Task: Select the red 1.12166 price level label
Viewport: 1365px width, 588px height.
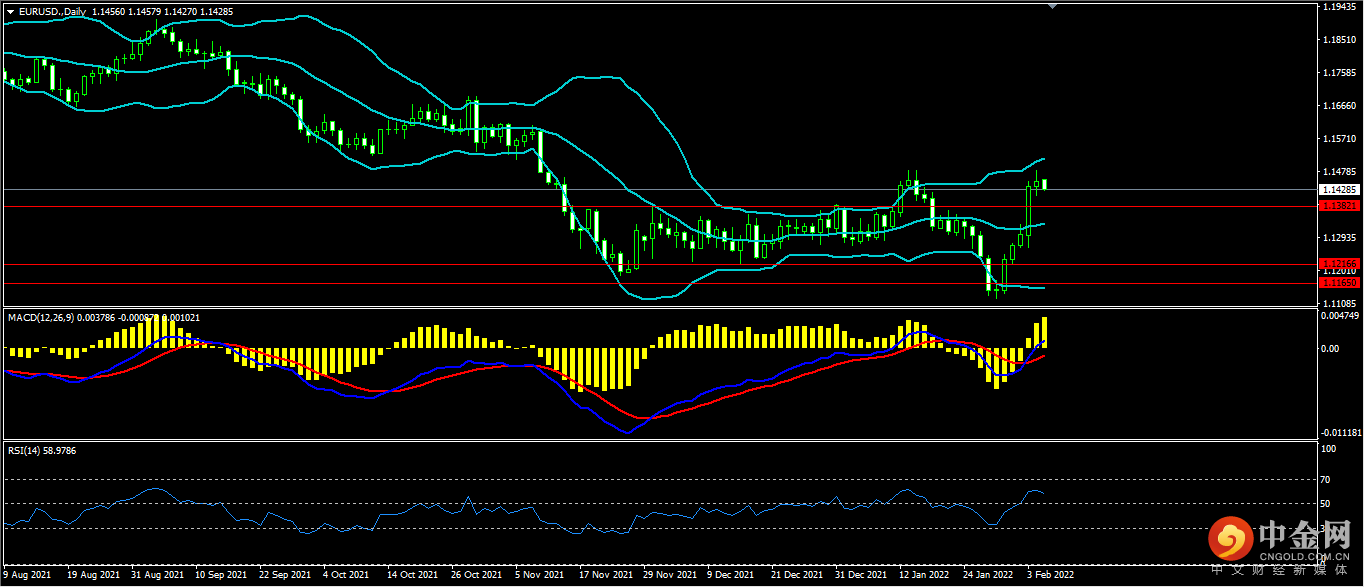Action: (1338, 264)
